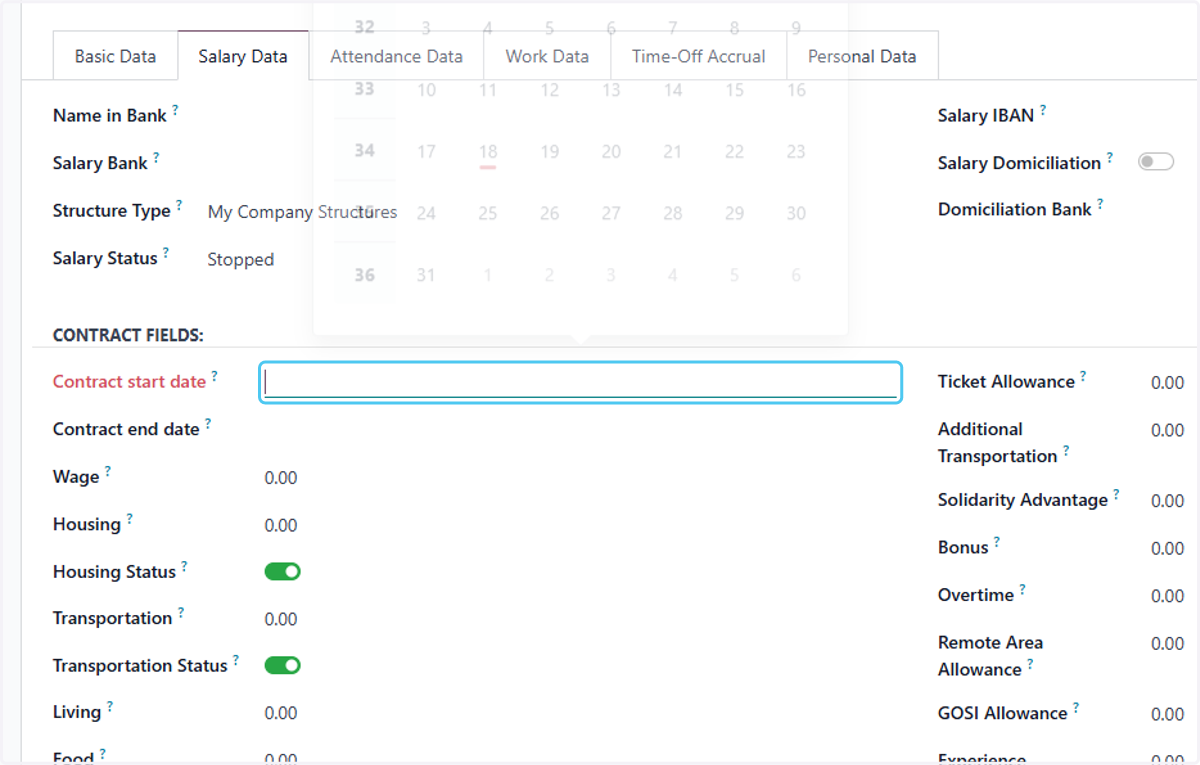Enable the Salary Domiciliation switch
This screenshot has width=1200, height=765.
1156,162
